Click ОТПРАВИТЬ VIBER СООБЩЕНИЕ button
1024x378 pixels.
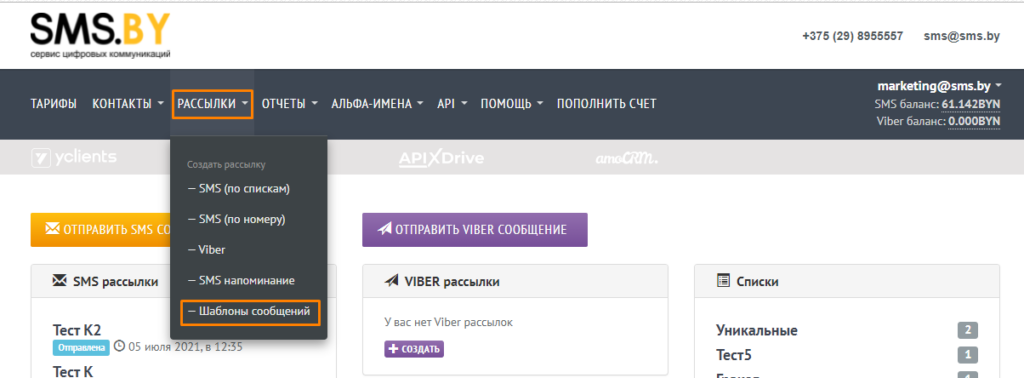pos(475,230)
